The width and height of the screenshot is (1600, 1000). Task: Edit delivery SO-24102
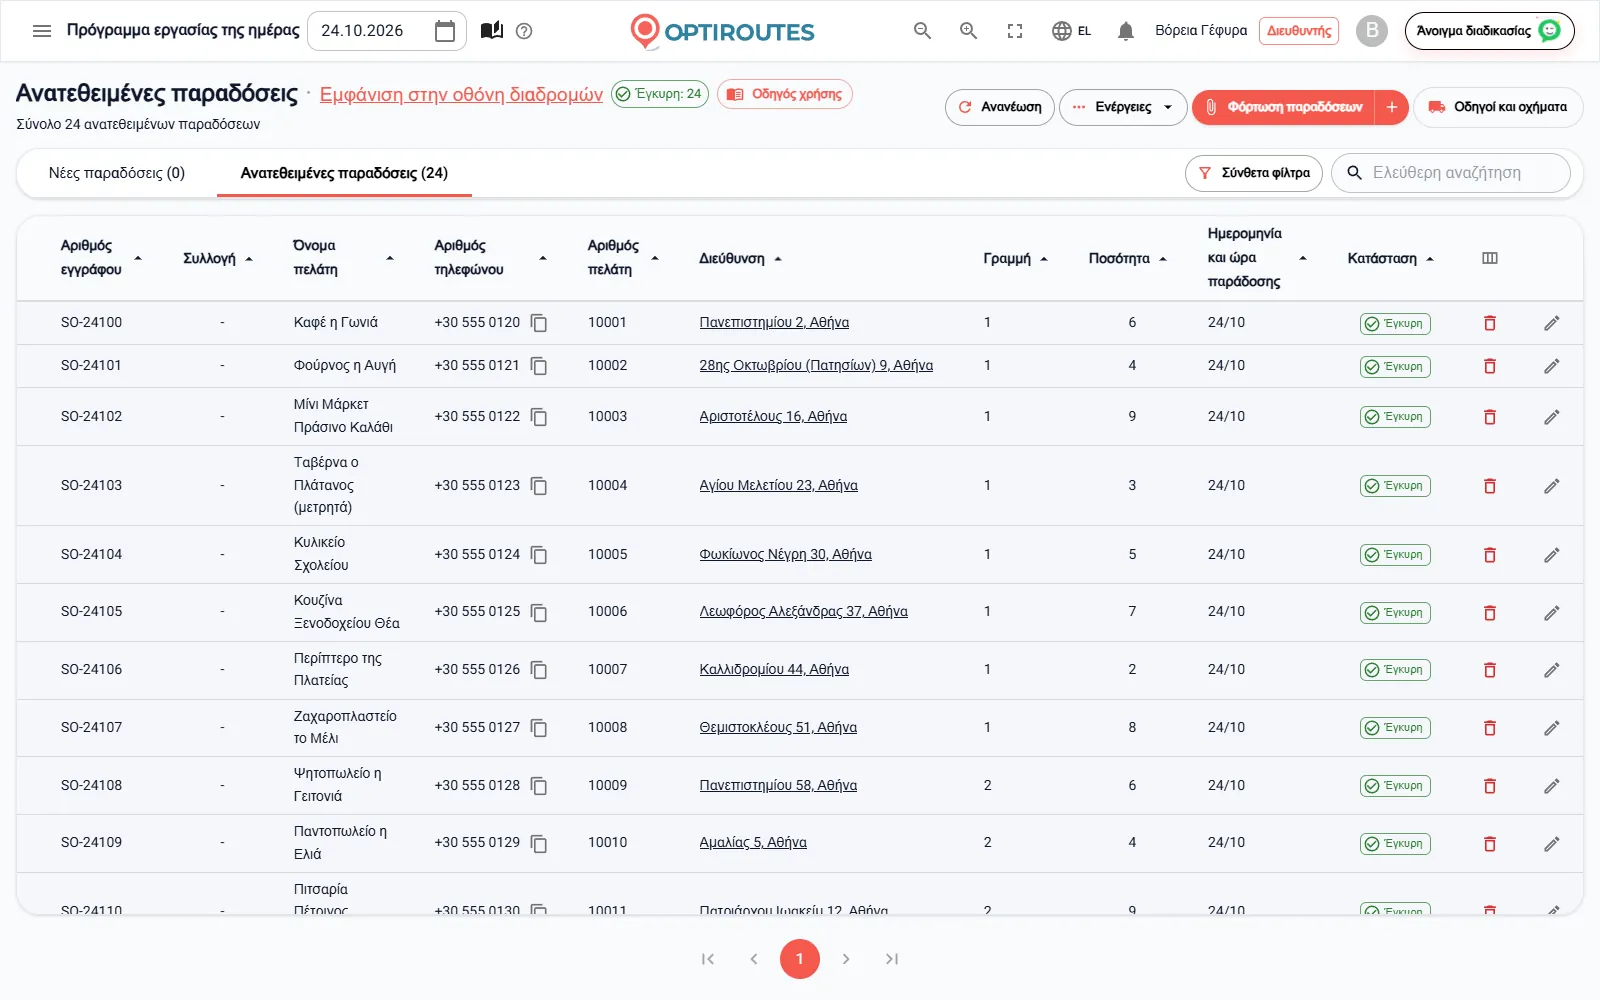point(1552,417)
